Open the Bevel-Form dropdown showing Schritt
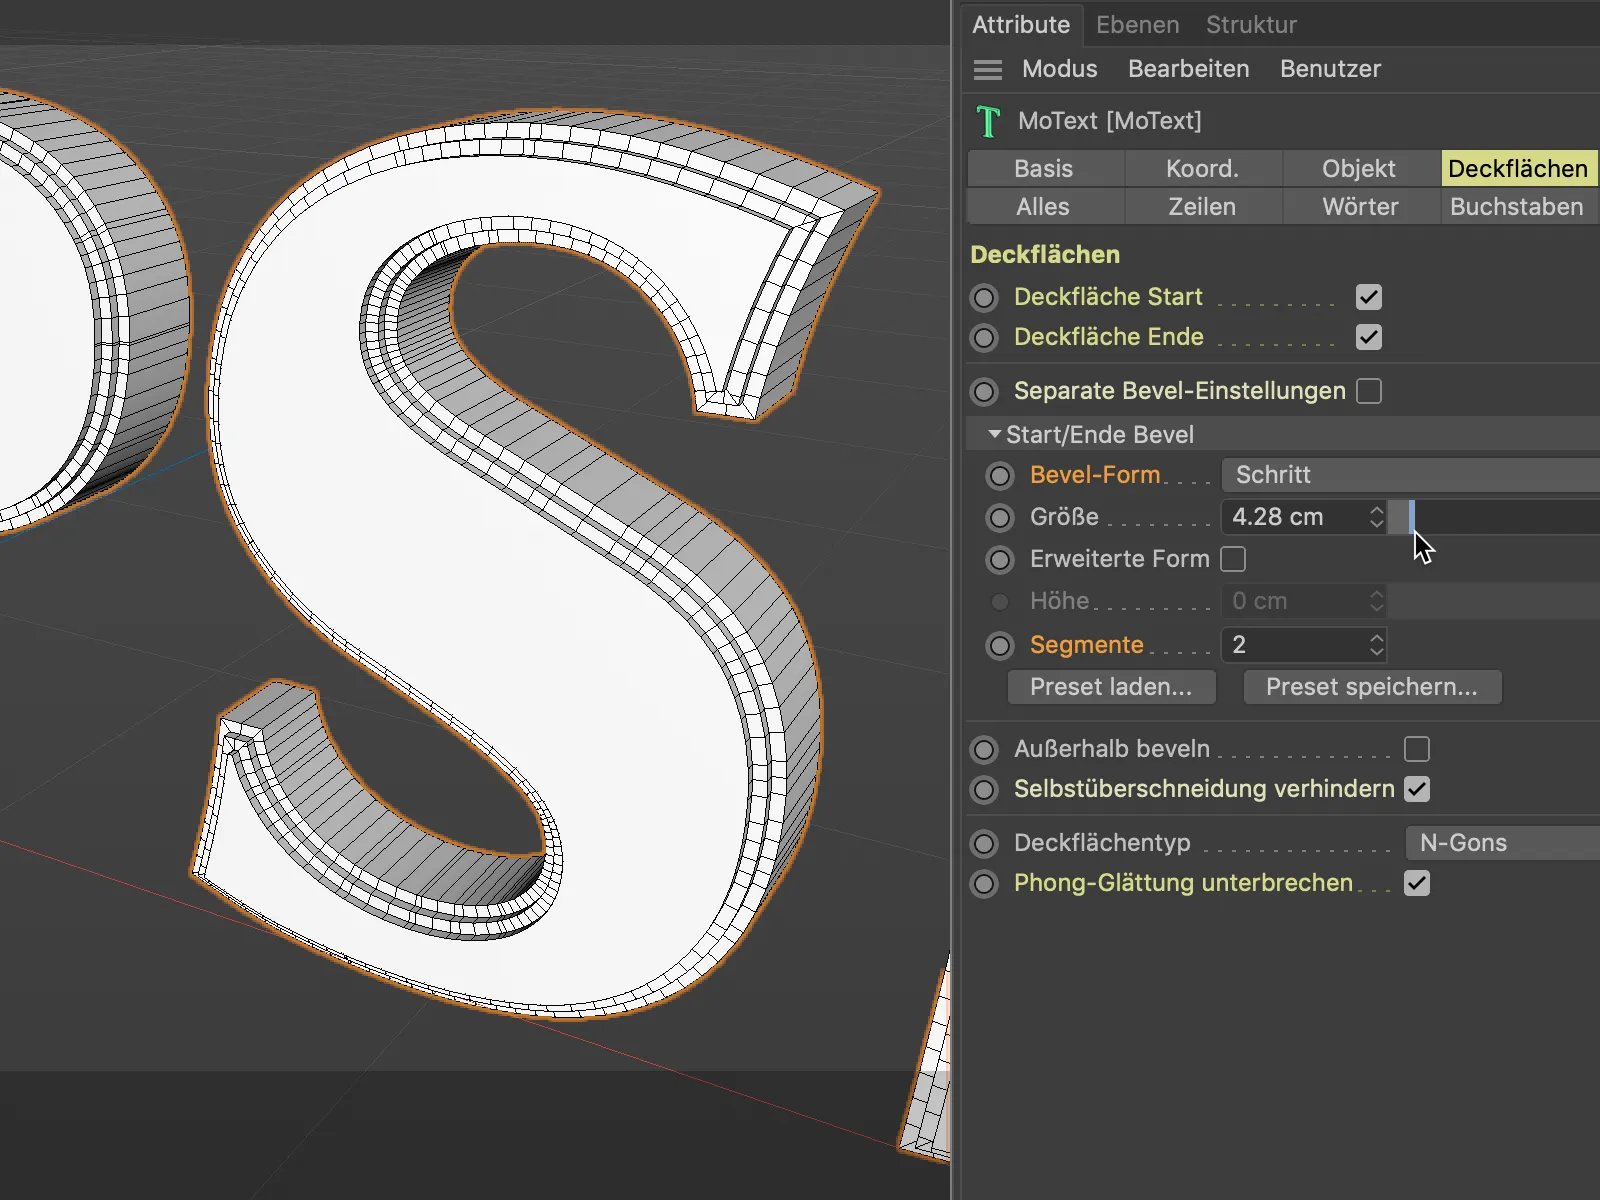 [1410, 475]
